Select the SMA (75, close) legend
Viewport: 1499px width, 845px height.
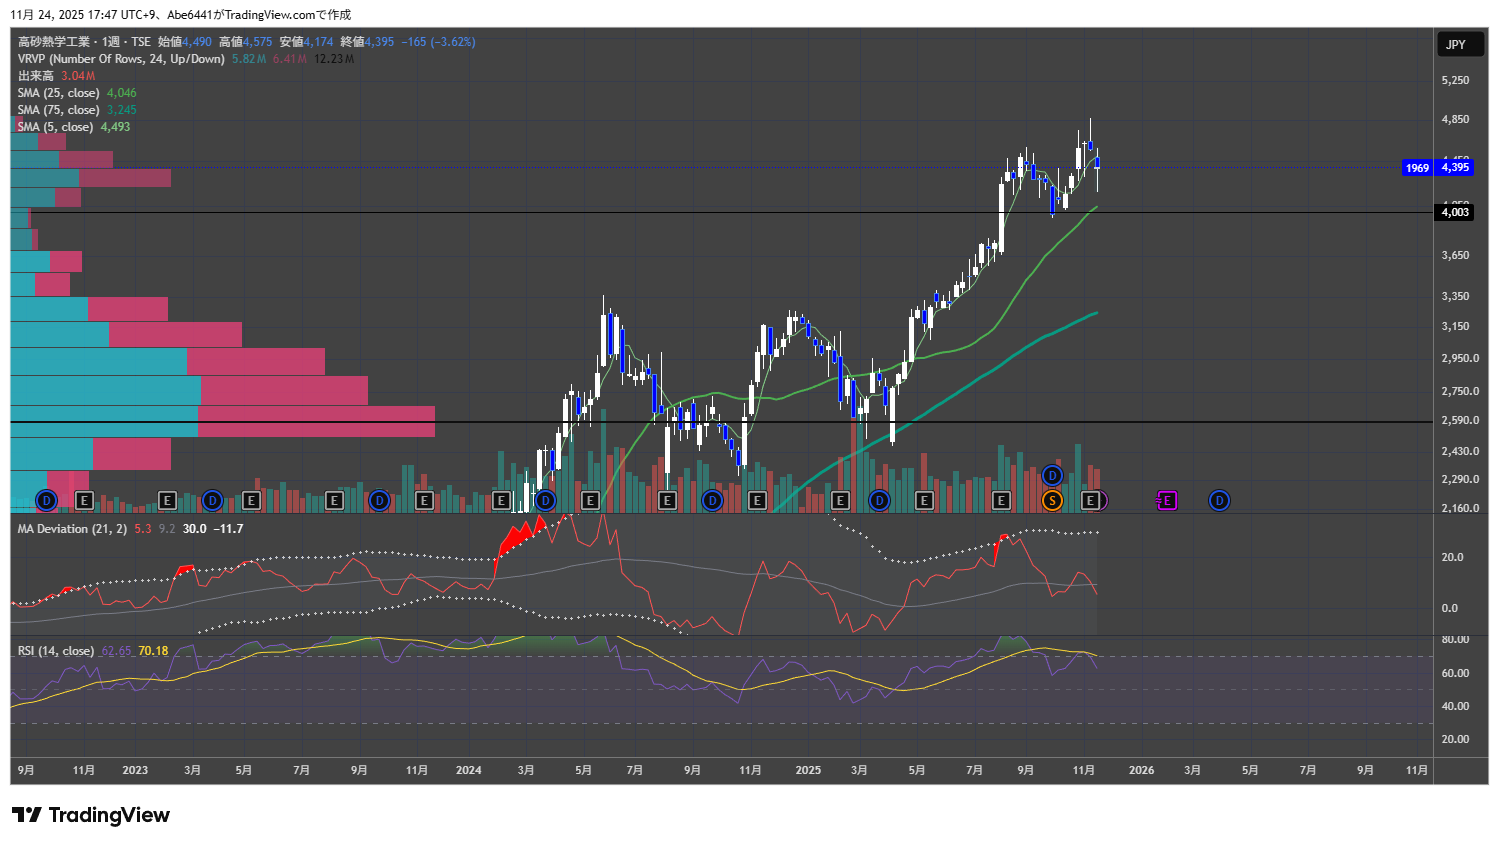tap(59, 110)
